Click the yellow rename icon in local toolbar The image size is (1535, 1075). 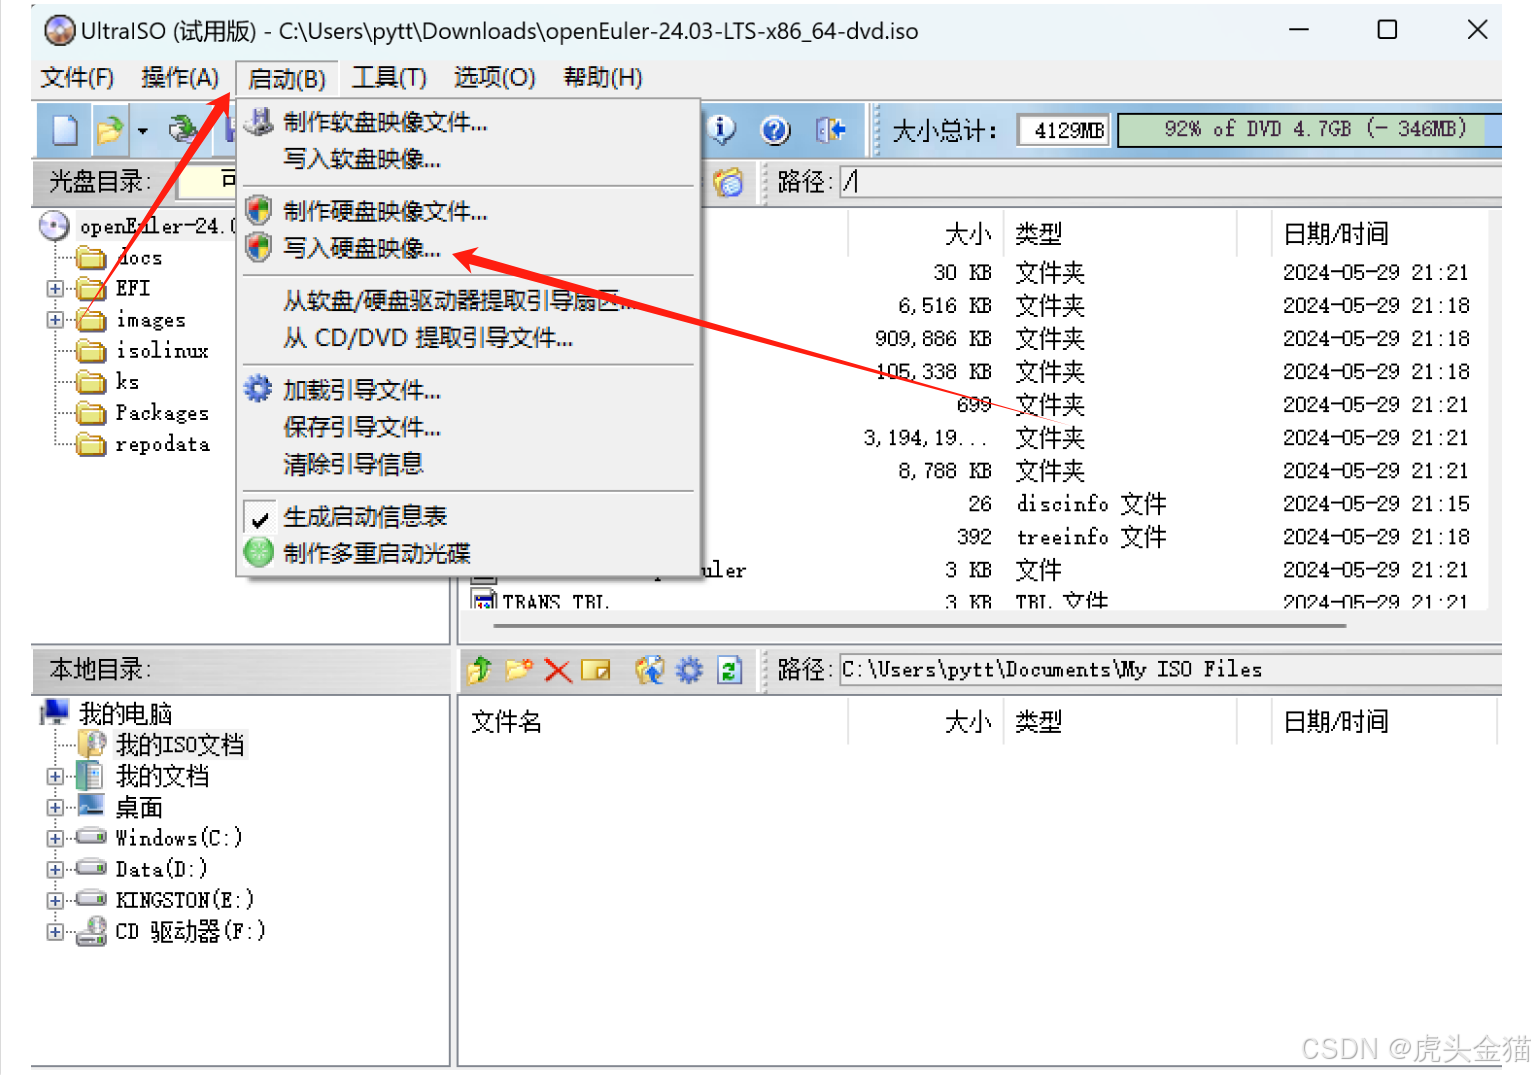click(596, 670)
